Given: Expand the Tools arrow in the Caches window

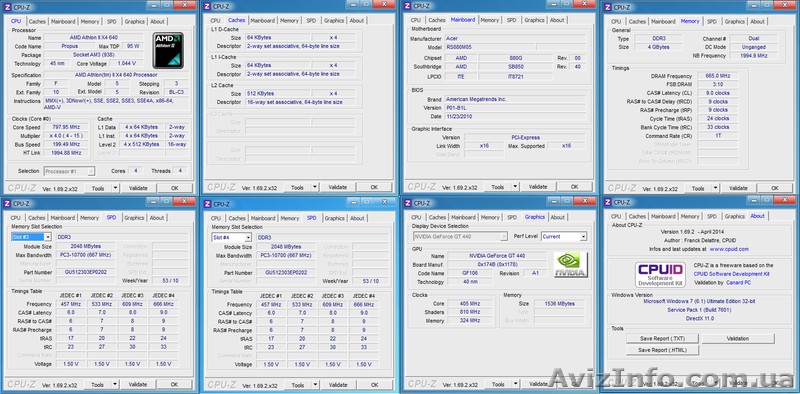Looking at the screenshot, I should point(314,187).
